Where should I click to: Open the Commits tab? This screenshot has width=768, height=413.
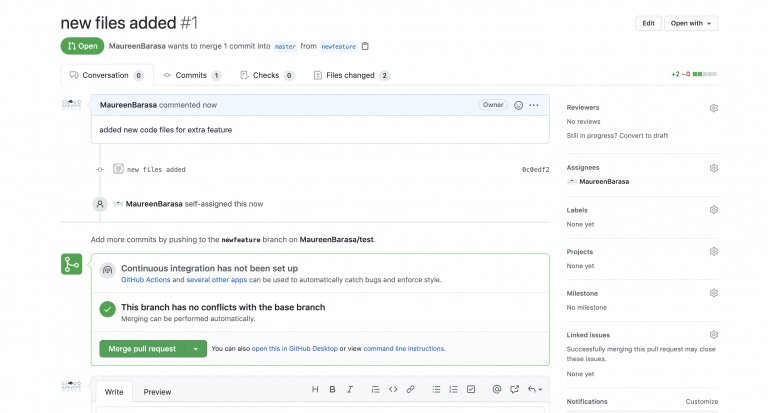coord(192,75)
